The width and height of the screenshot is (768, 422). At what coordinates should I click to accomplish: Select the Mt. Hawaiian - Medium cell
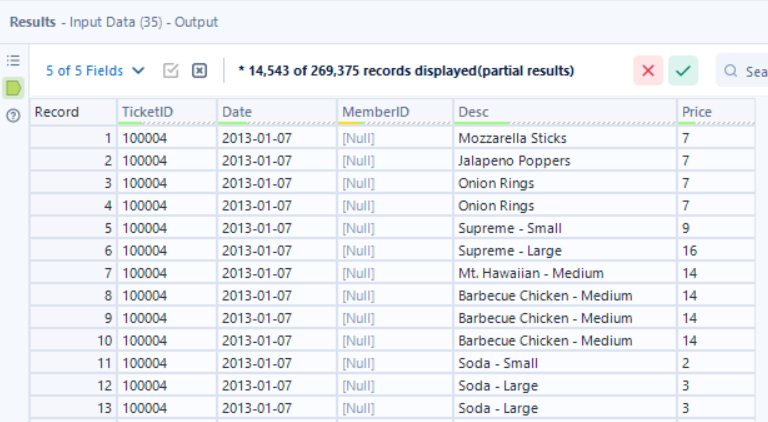tap(530, 273)
